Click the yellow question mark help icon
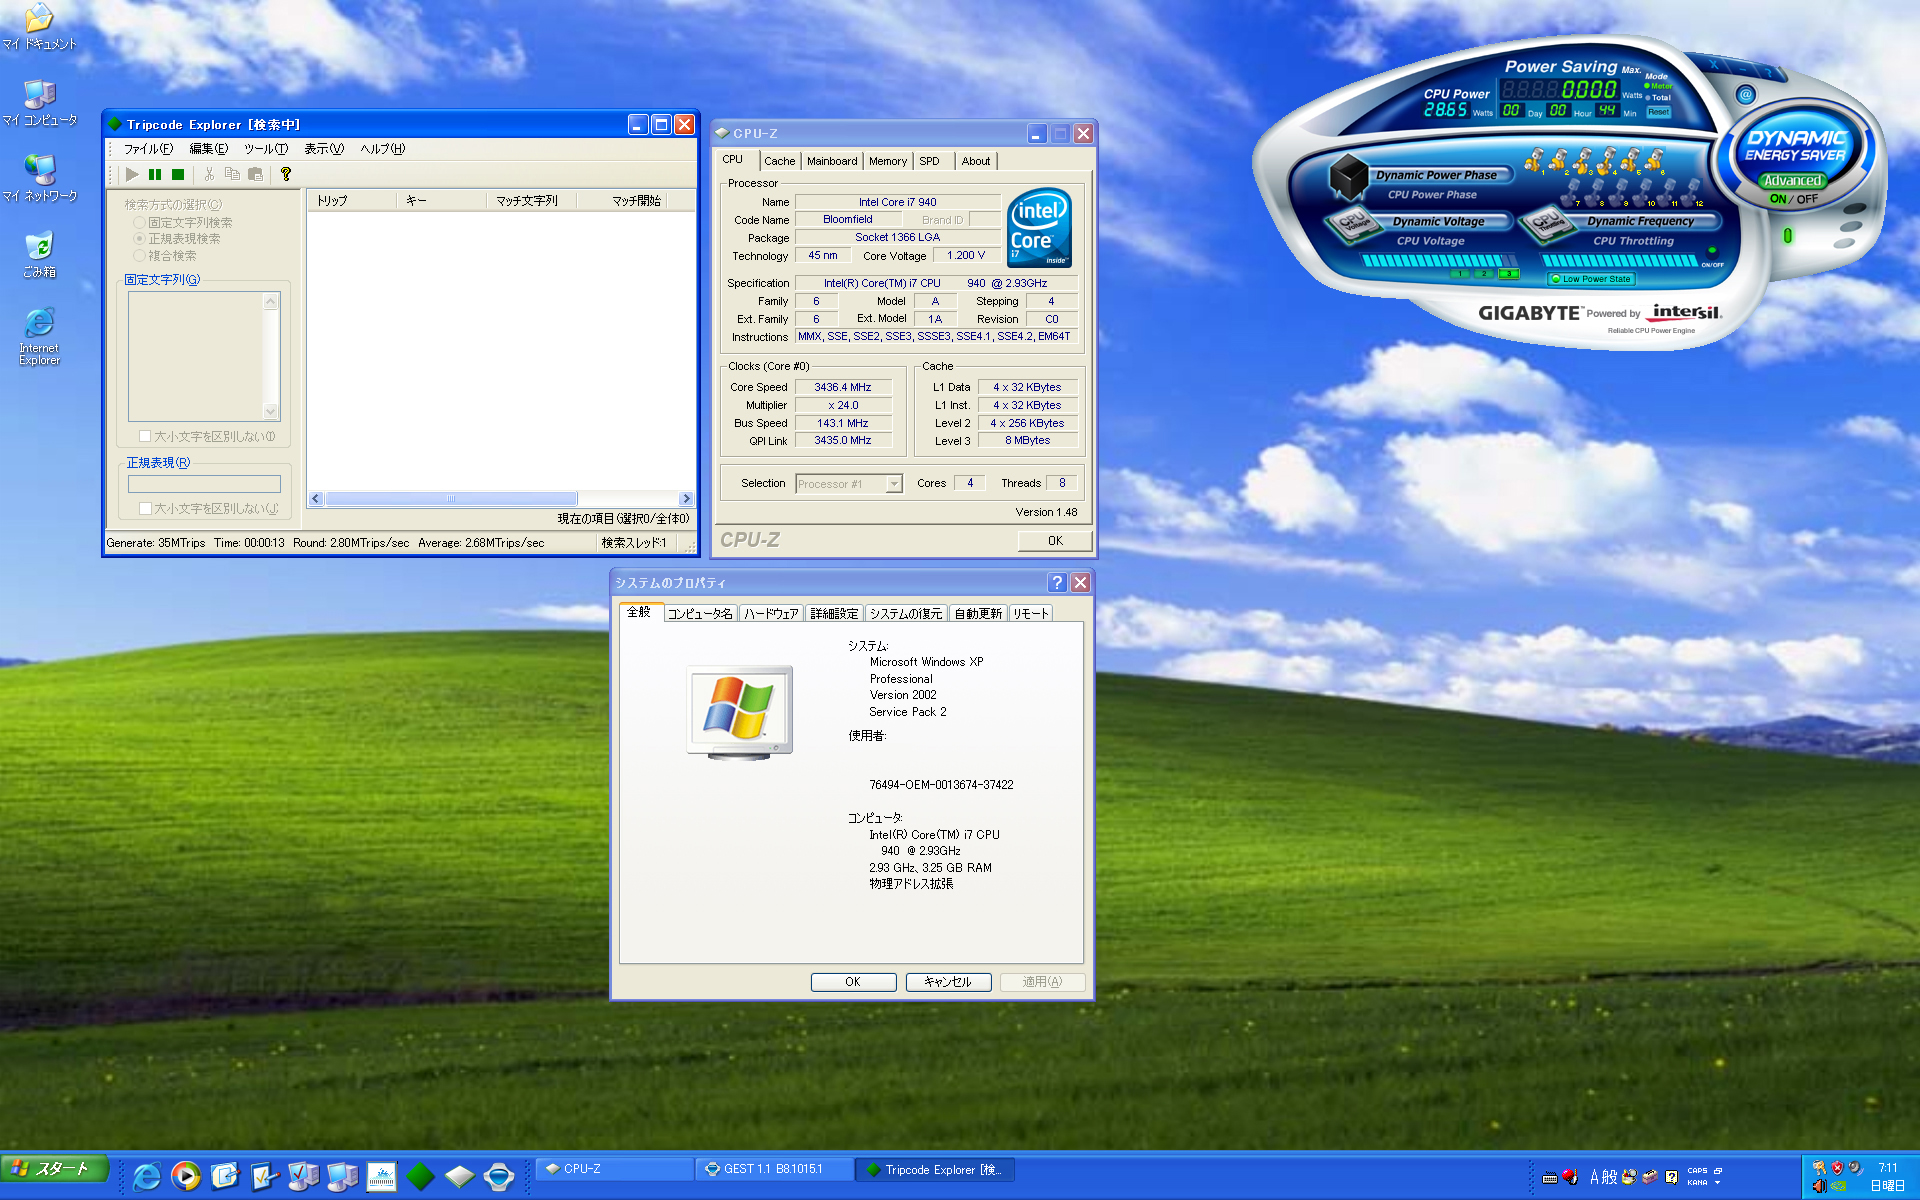The height and width of the screenshot is (1200, 1920). [286, 174]
